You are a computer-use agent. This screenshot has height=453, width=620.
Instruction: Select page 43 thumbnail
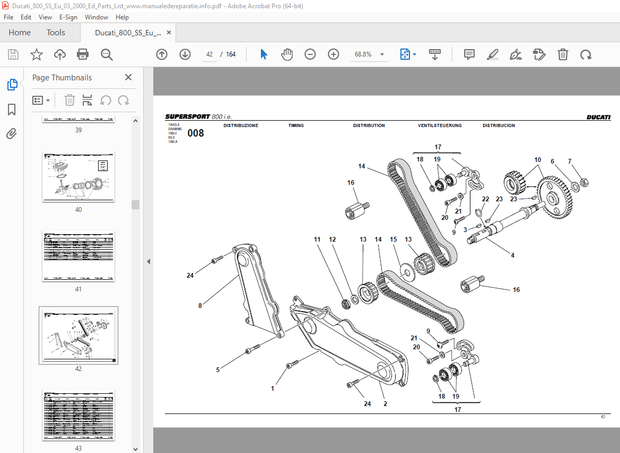click(78, 415)
